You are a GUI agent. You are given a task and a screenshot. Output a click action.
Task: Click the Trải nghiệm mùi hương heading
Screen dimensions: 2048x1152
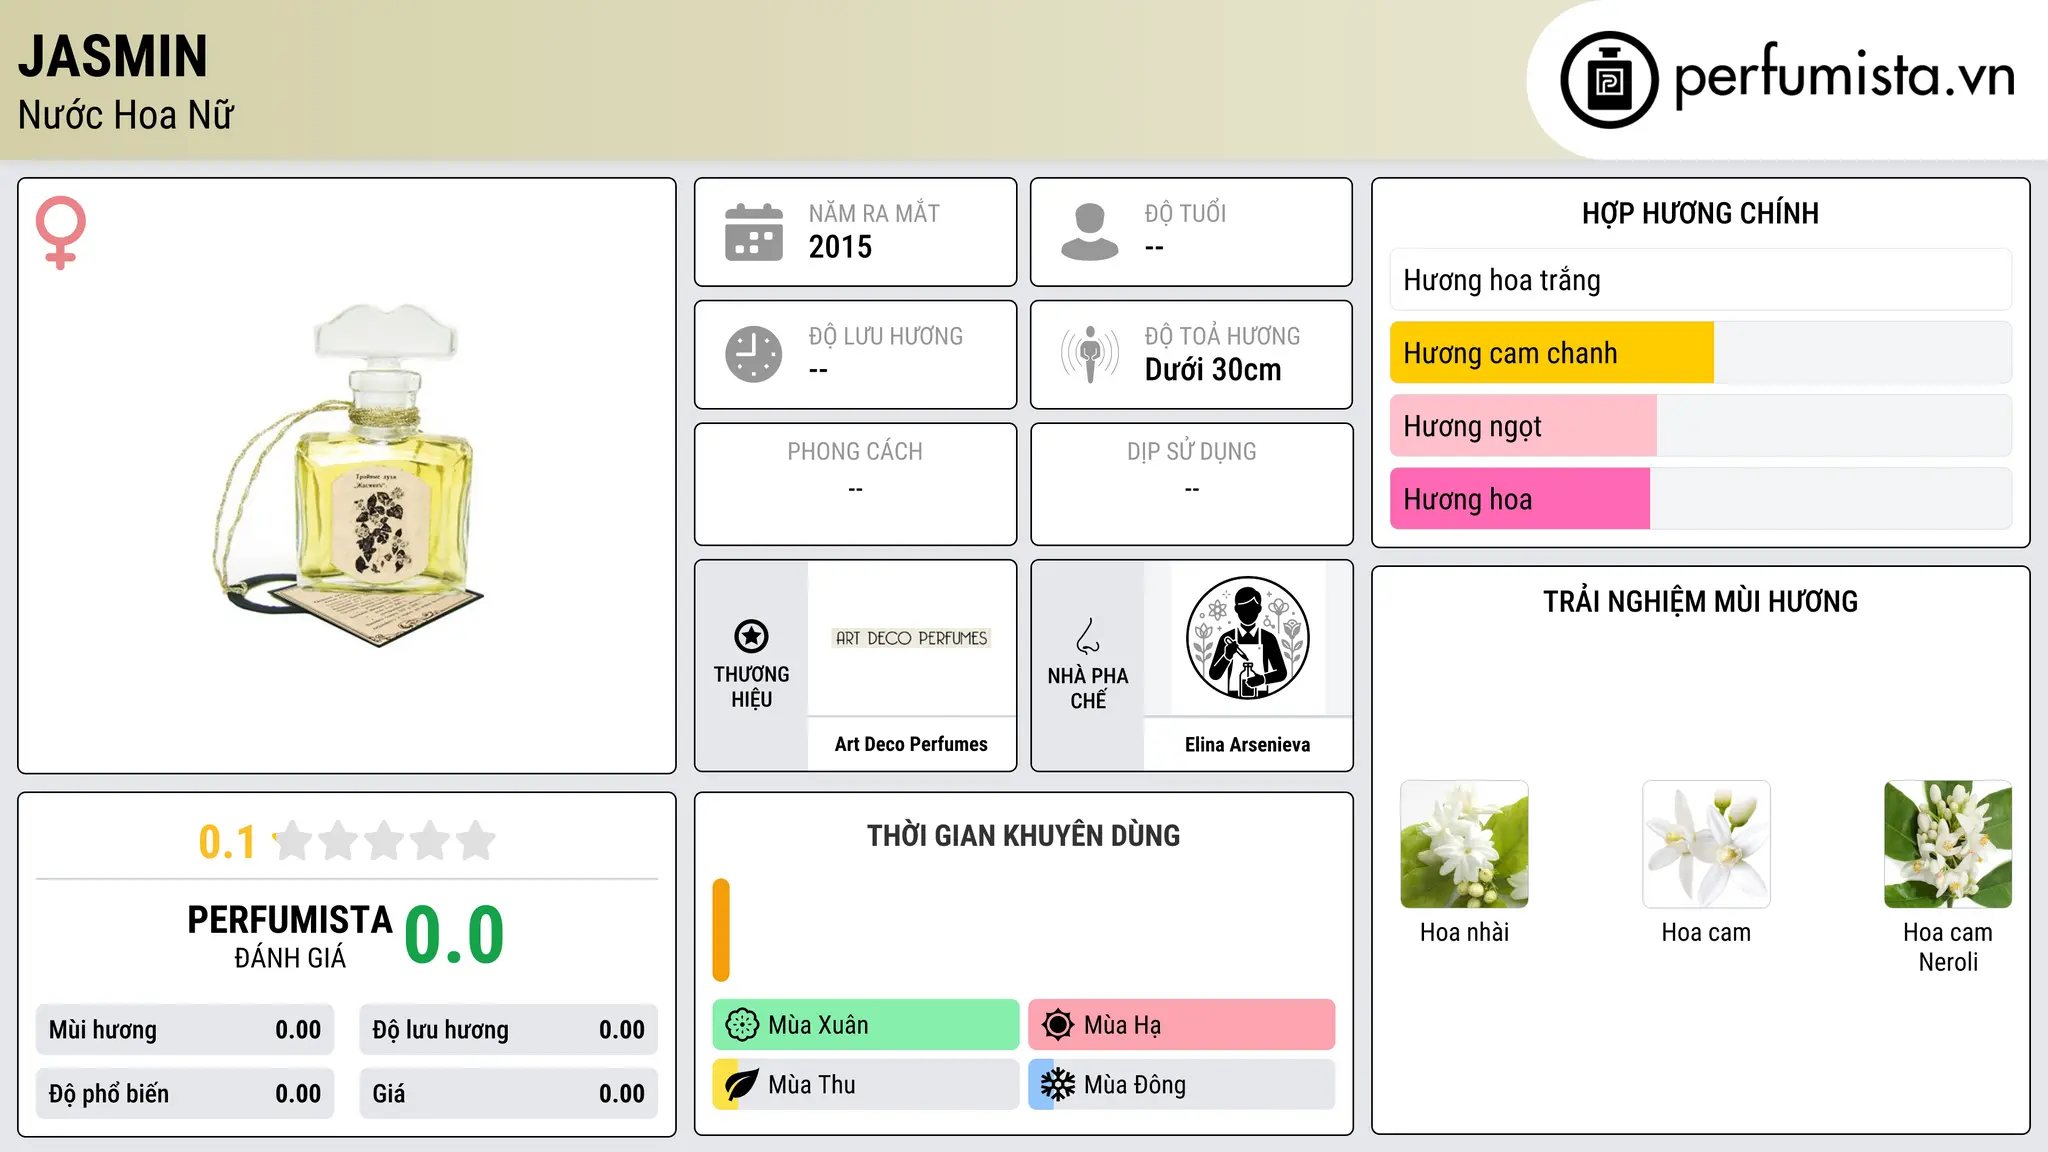click(1700, 601)
